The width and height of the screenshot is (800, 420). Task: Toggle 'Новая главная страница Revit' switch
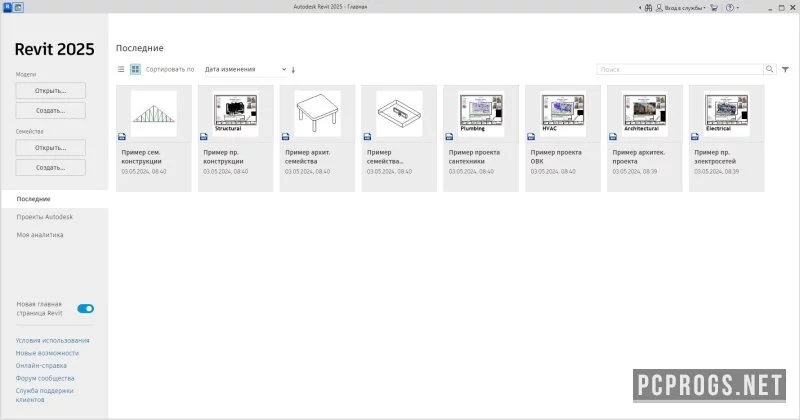click(85, 309)
